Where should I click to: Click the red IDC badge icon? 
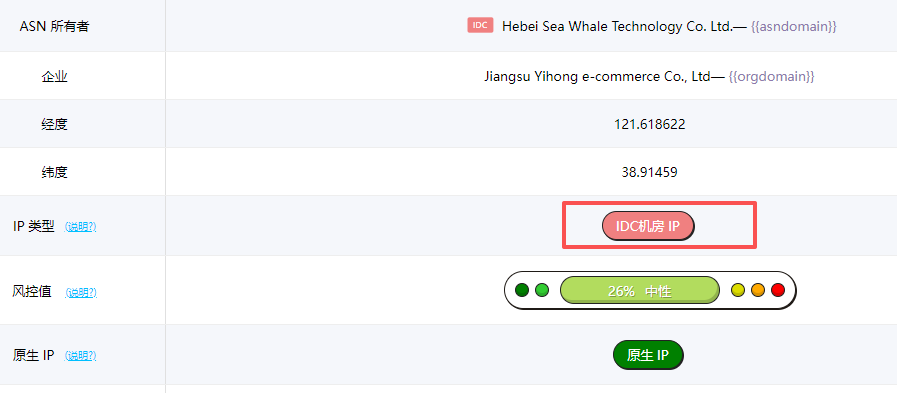click(480, 25)
